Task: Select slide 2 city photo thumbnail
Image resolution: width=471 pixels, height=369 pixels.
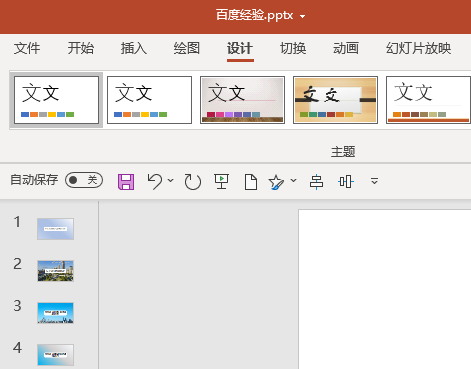Action: (55, 271)
